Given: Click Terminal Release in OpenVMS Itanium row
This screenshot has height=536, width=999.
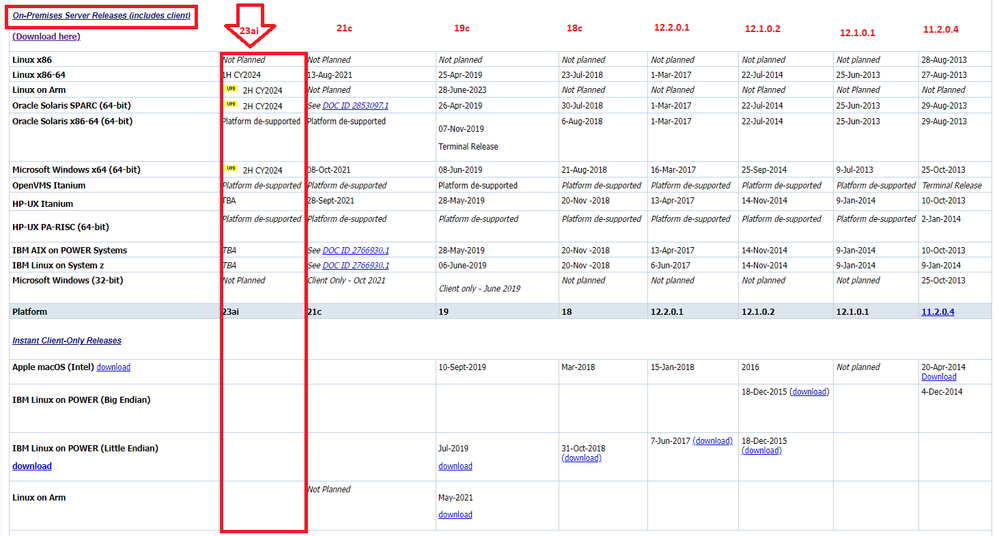Looking at the screenshot, I should coord(952,185).
